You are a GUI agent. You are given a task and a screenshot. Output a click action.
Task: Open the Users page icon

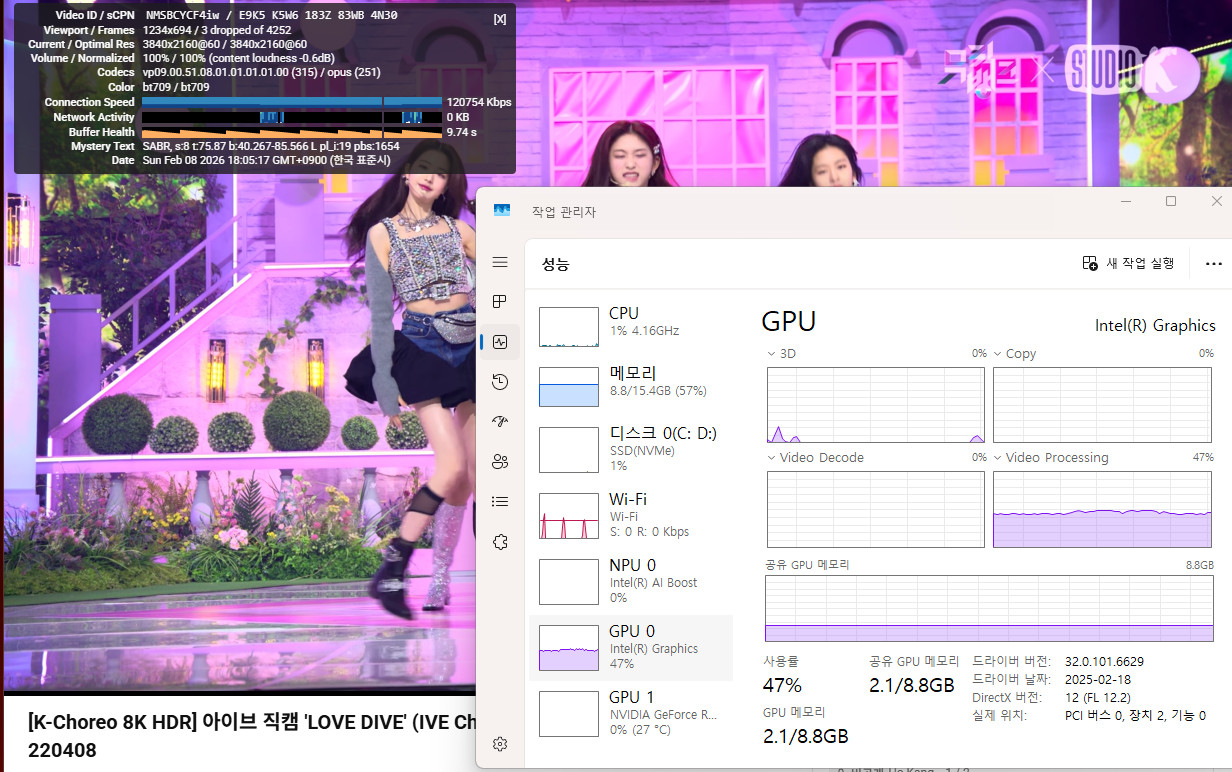tap(500, 461)
